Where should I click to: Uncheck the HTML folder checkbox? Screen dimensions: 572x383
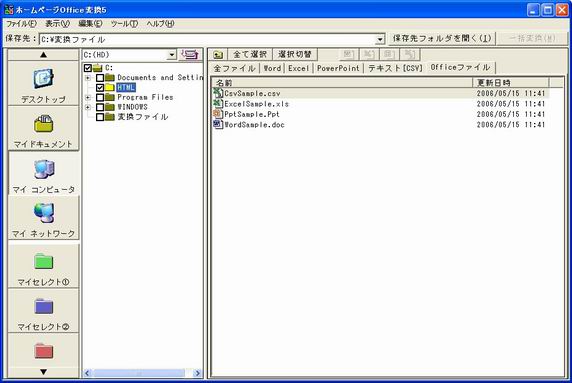(100, 88)
